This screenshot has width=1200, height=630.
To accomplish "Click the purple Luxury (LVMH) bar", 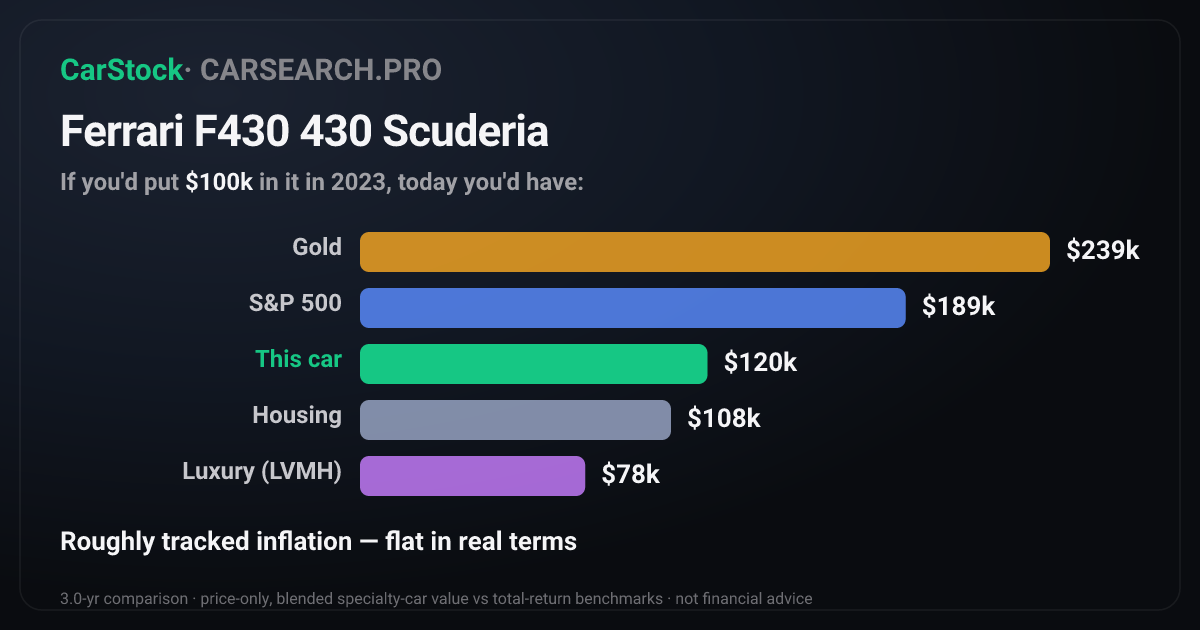I will [x=472, y=476].
